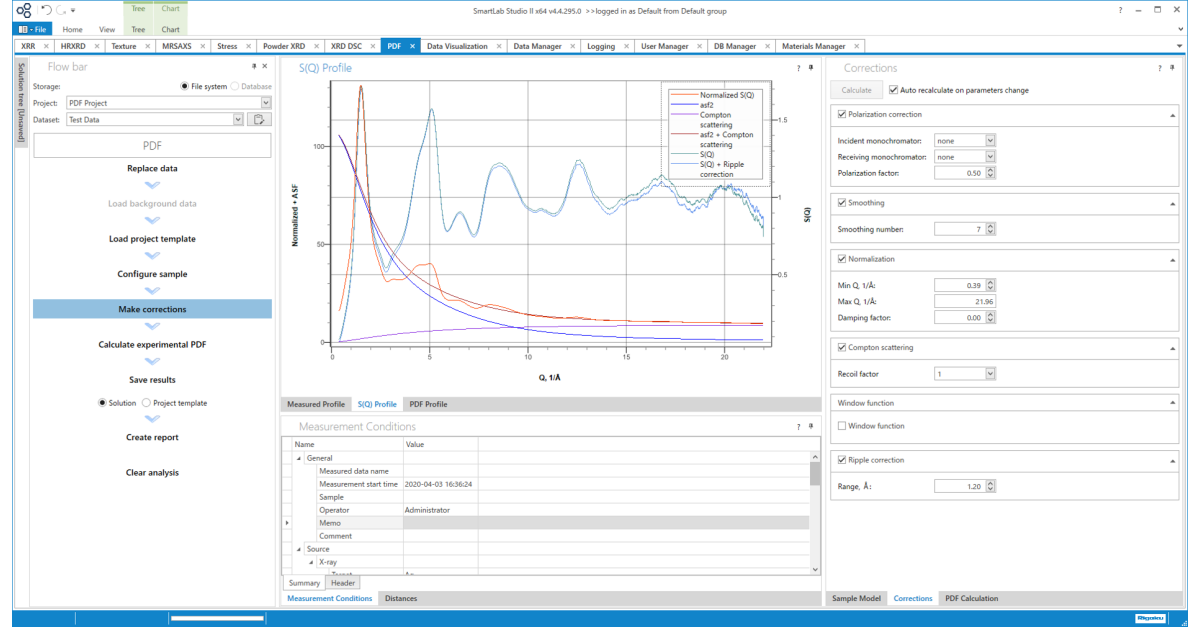This screenshot has width=1200, height=627.
Task: Close the Flow bar panel
Action: click(265, 66)
